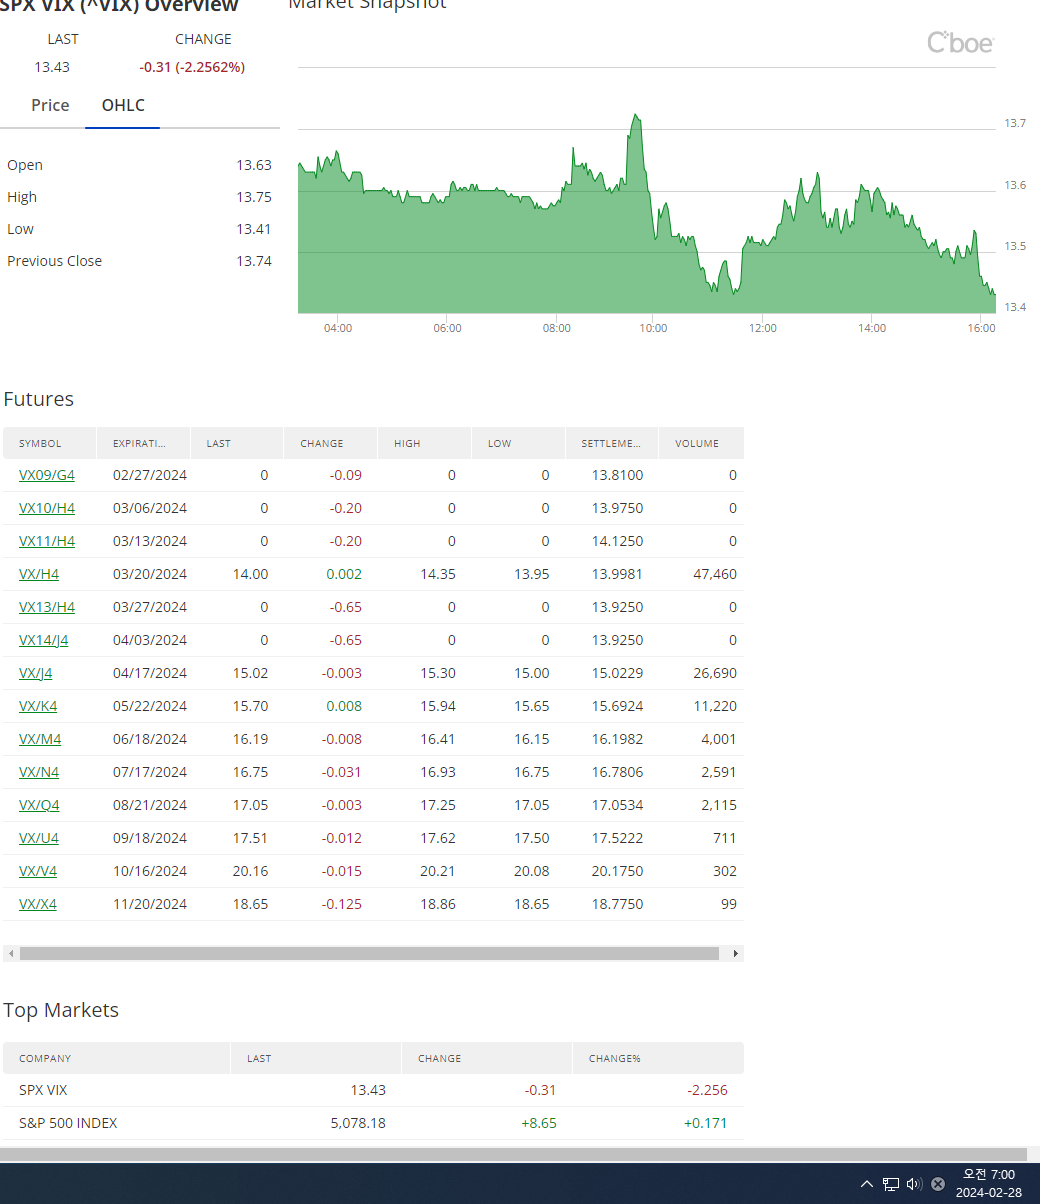Sort futures by LOW column header
Screen dimensions: 1040x1204
tap(518, 443)
